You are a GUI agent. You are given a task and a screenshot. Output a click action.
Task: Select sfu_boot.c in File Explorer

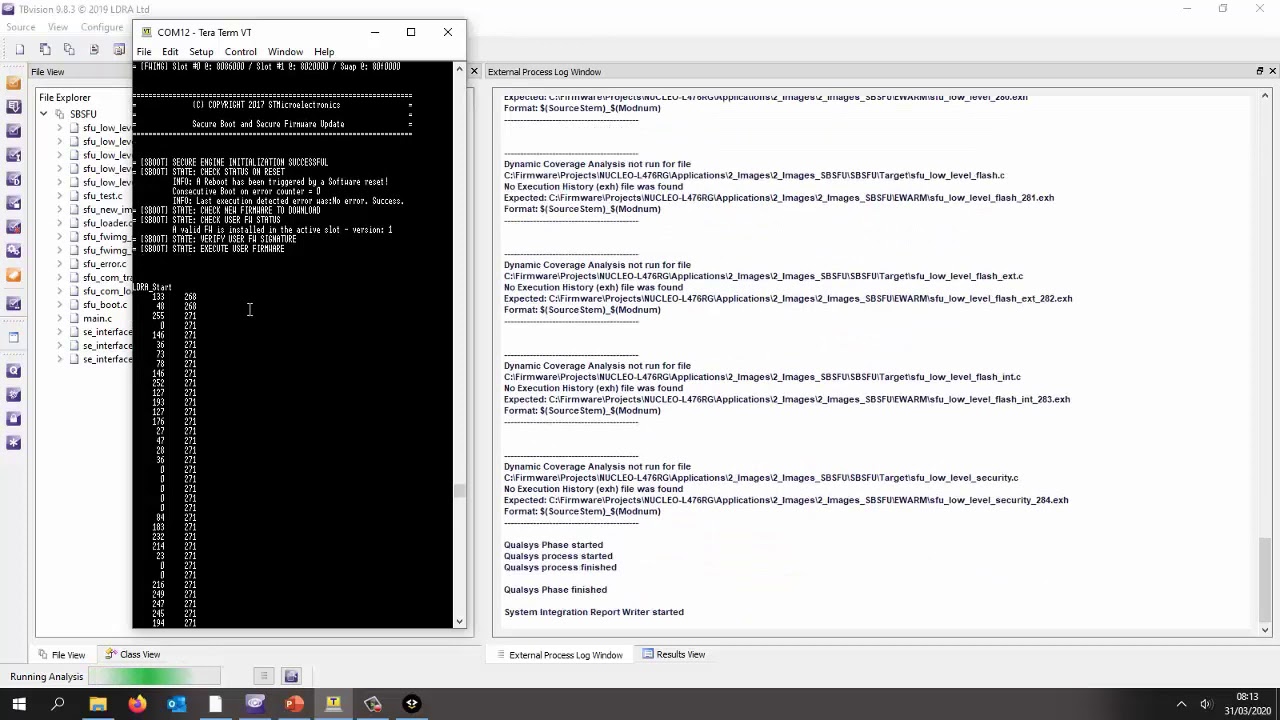tap(105, 305)
